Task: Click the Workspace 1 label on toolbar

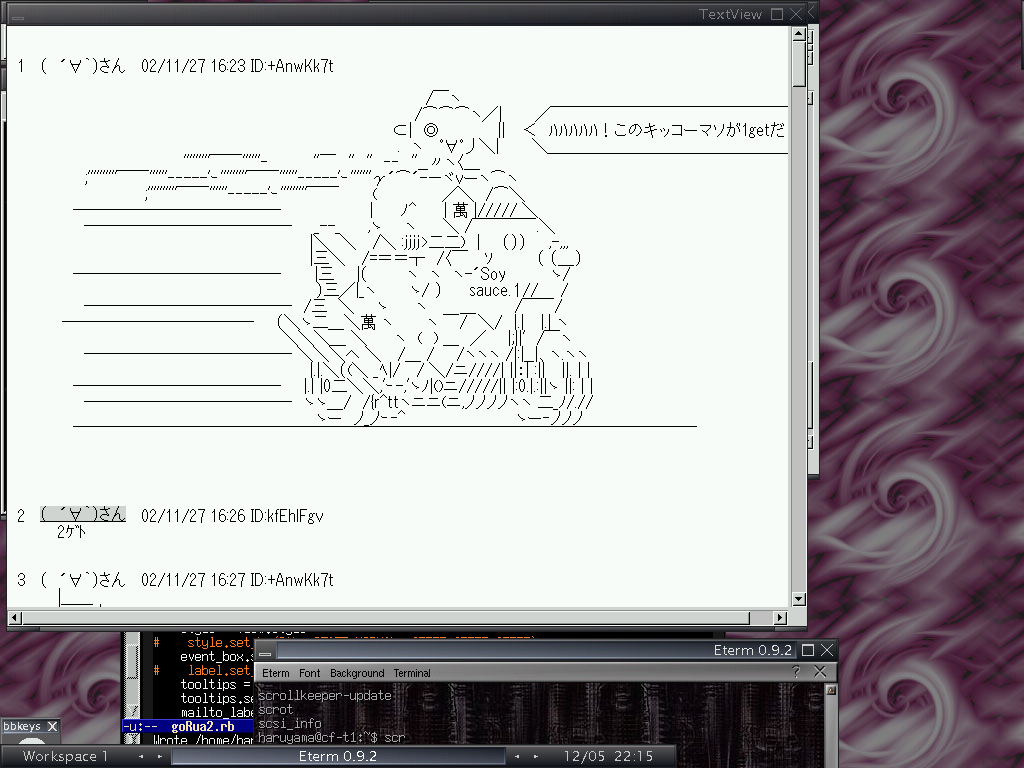Action: (x=65, y=756)
